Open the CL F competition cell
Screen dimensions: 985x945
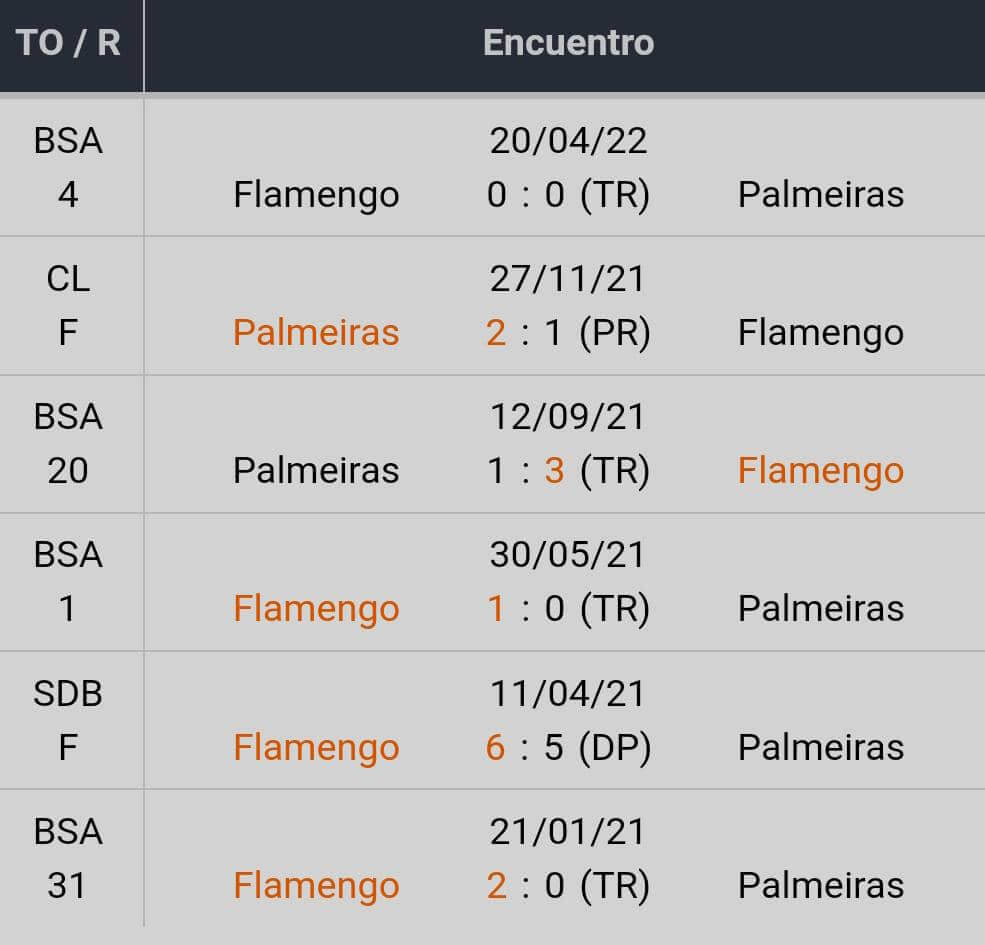68,305
